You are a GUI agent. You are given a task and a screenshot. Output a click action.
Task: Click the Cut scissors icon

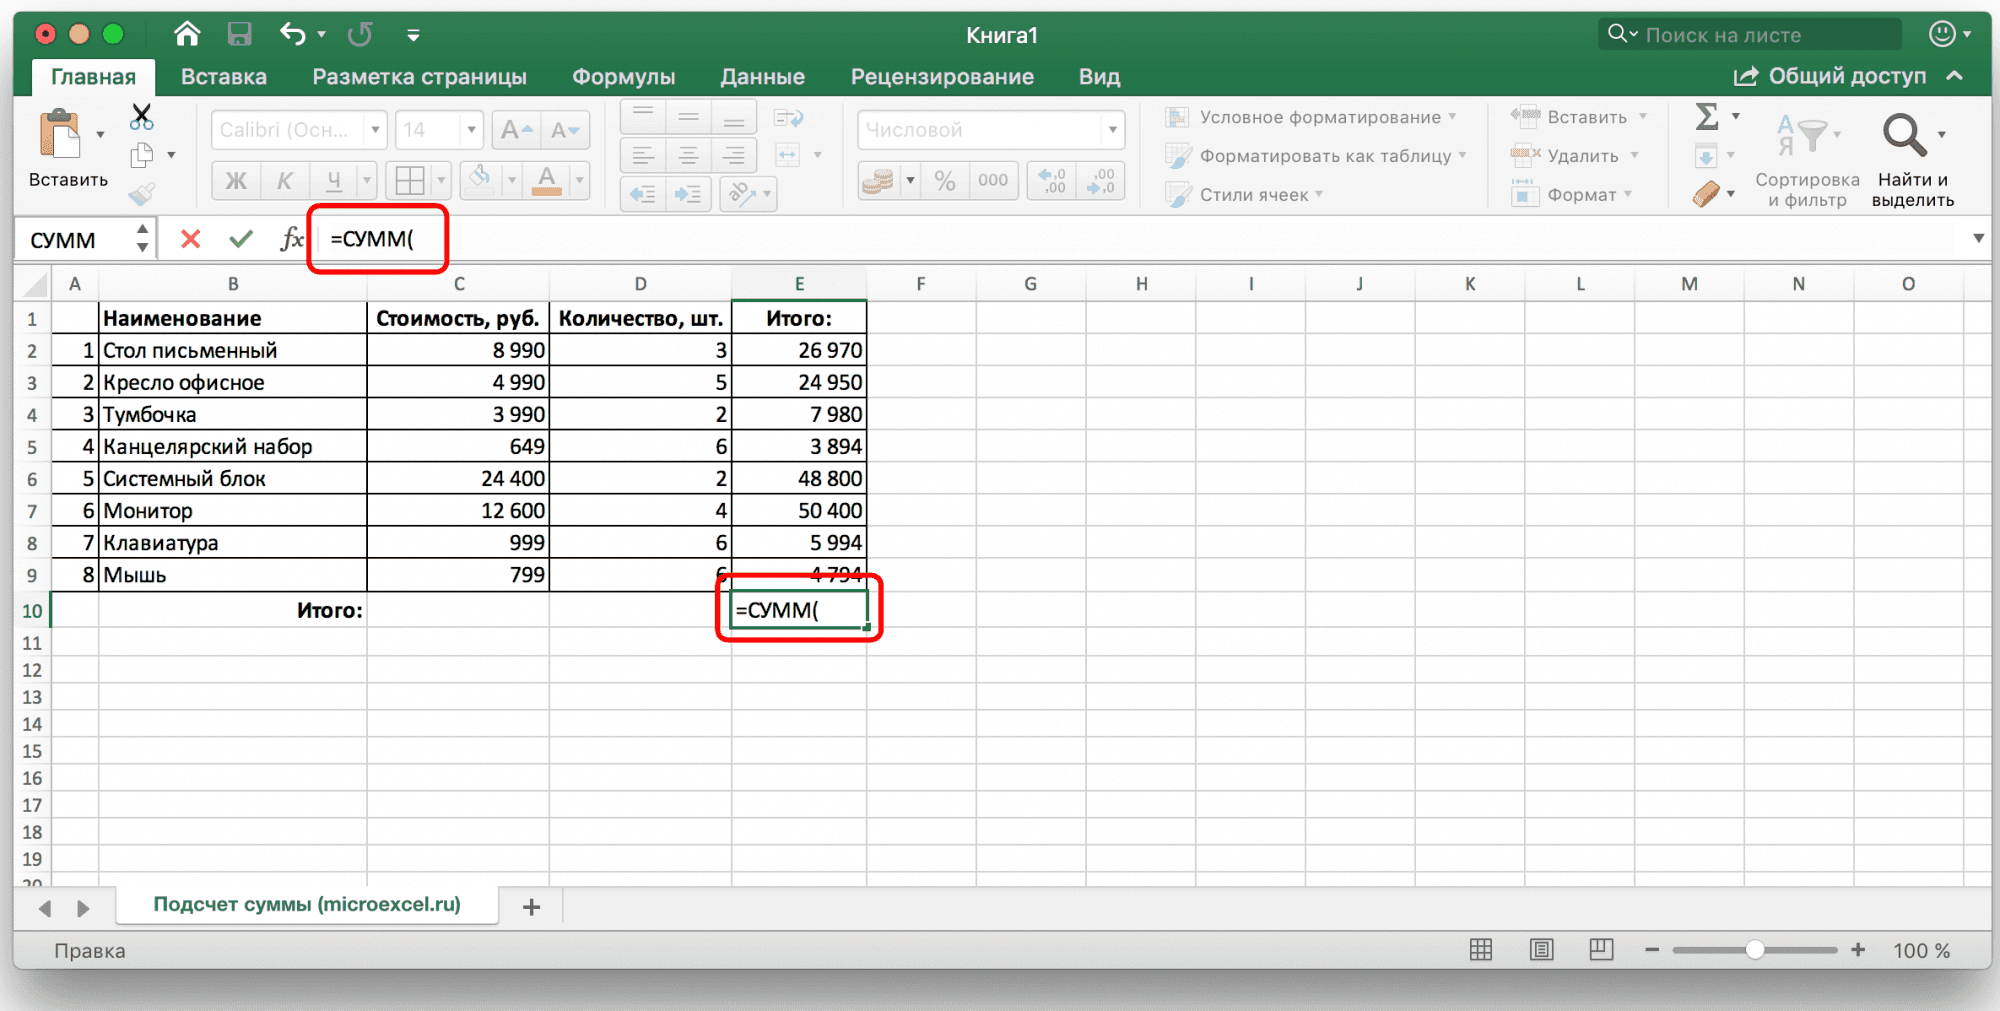[142, 117]
